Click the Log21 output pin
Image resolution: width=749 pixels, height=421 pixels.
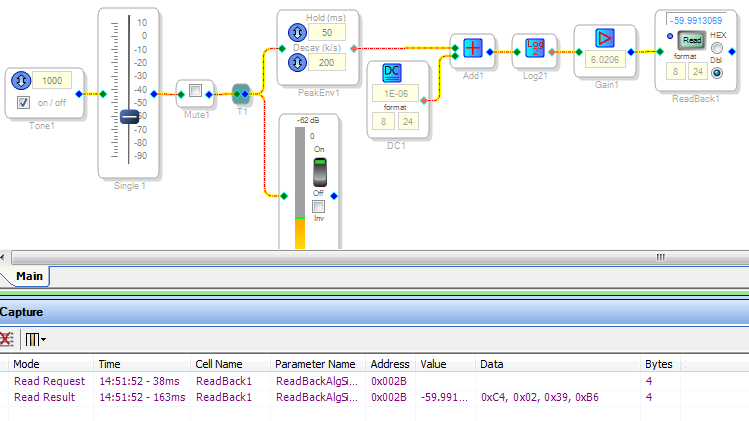552,52
